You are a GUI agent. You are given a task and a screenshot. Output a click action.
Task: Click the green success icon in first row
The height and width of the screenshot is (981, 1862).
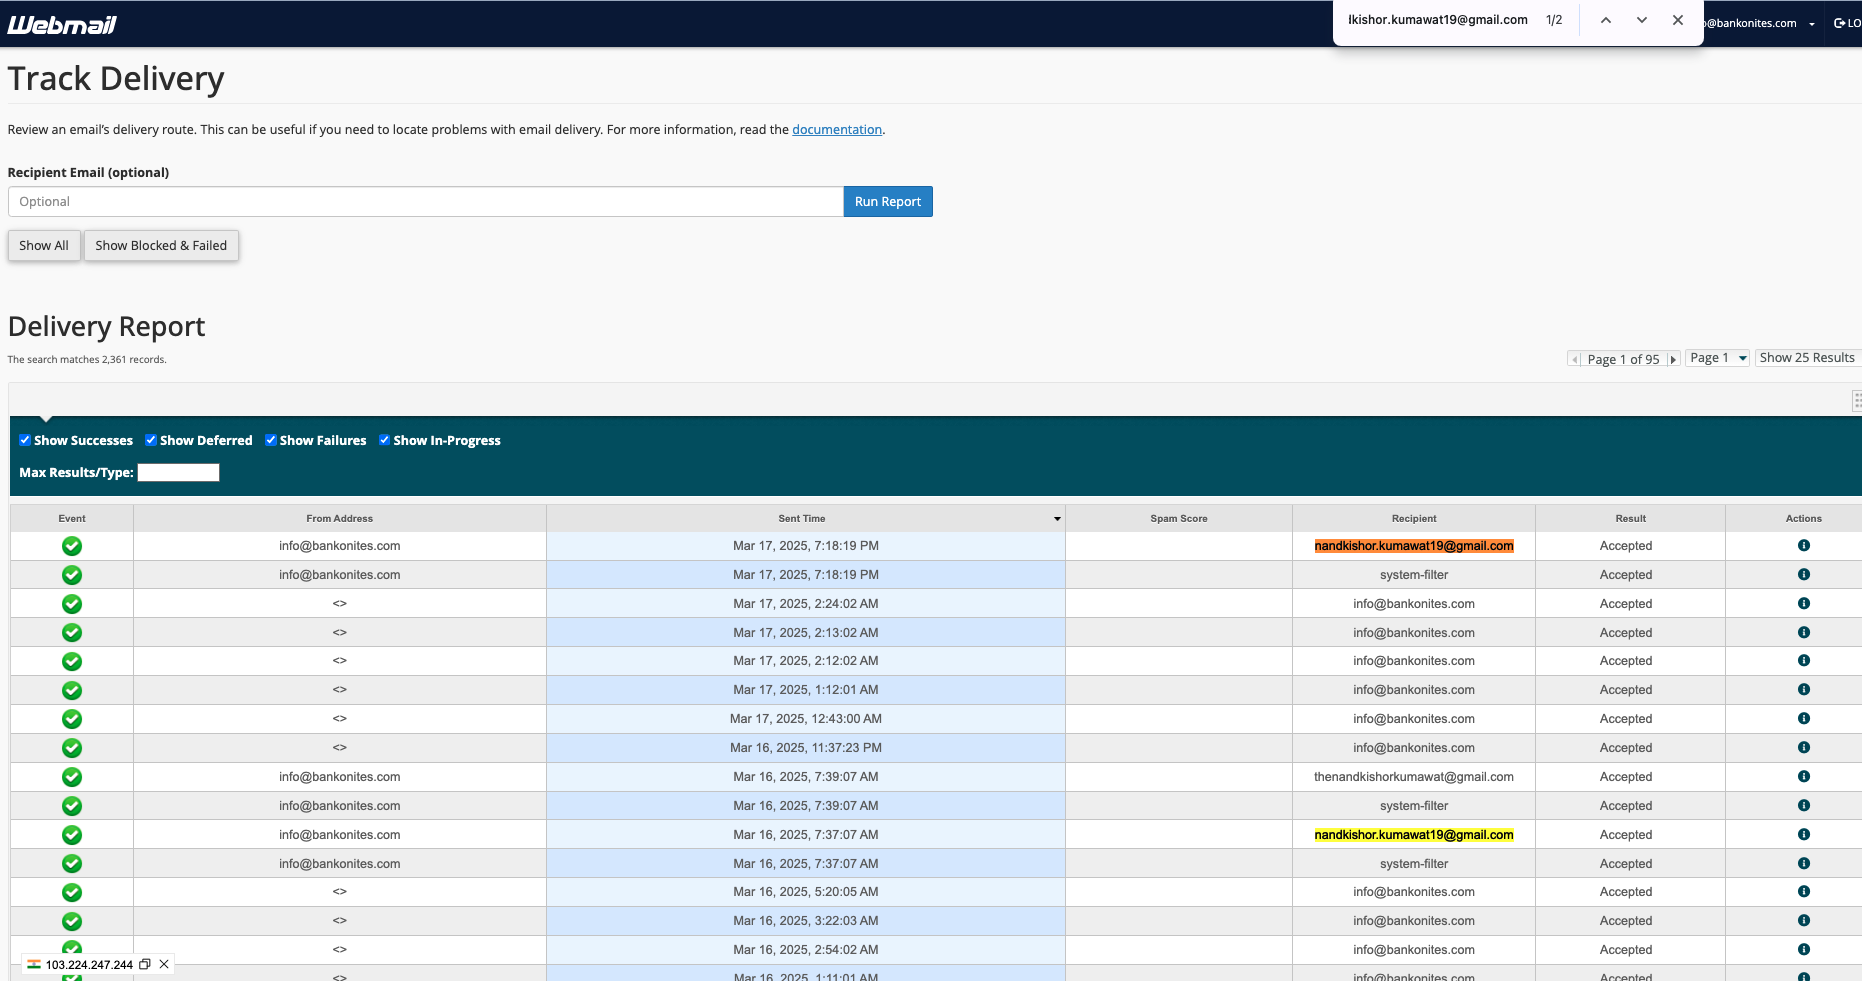click(x=72, y=546)
